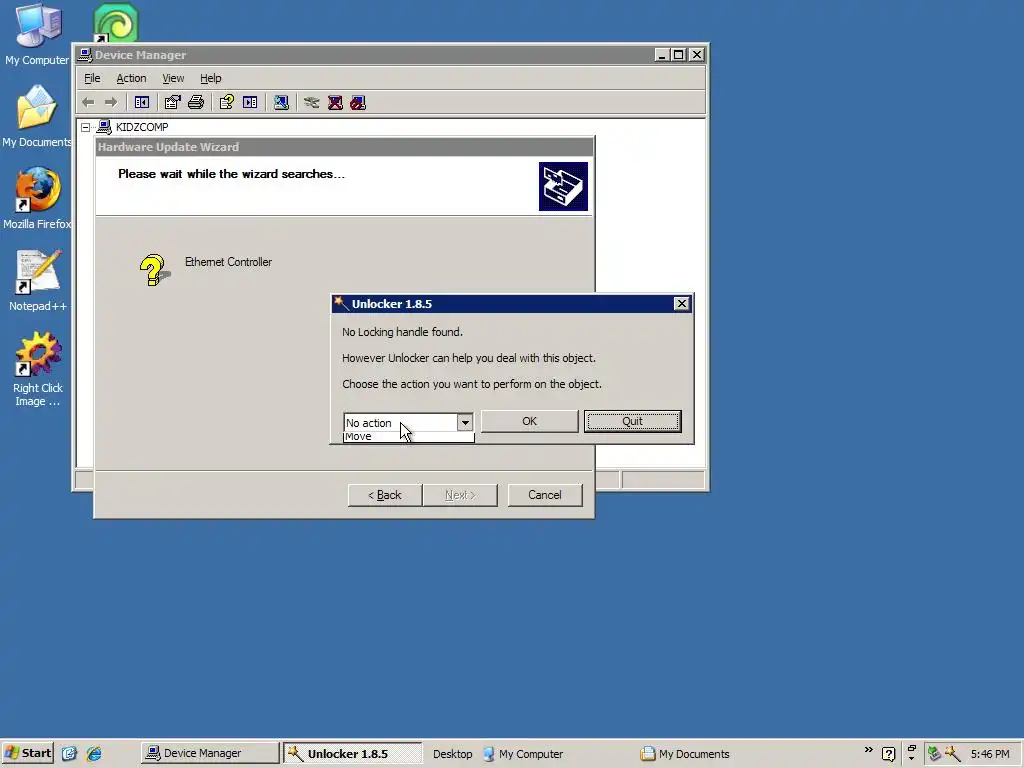The height and width of the screenshot is (768, 1024).
Task: Open View menu in Device Manager
Action: pyautogui.click(x=173, y=78)
